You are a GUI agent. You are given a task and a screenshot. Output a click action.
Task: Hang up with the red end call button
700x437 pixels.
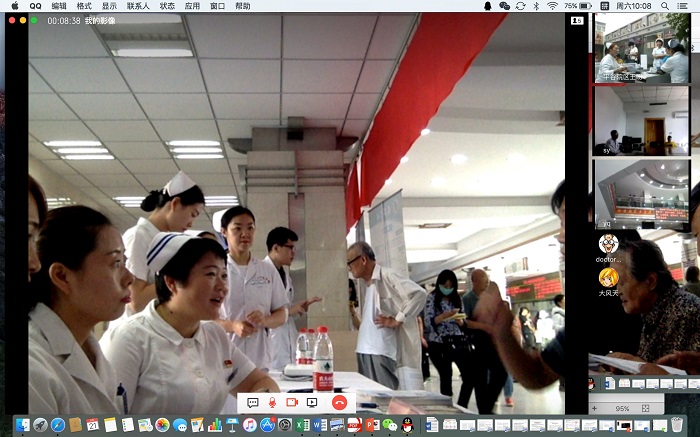(x=339, y=402)
